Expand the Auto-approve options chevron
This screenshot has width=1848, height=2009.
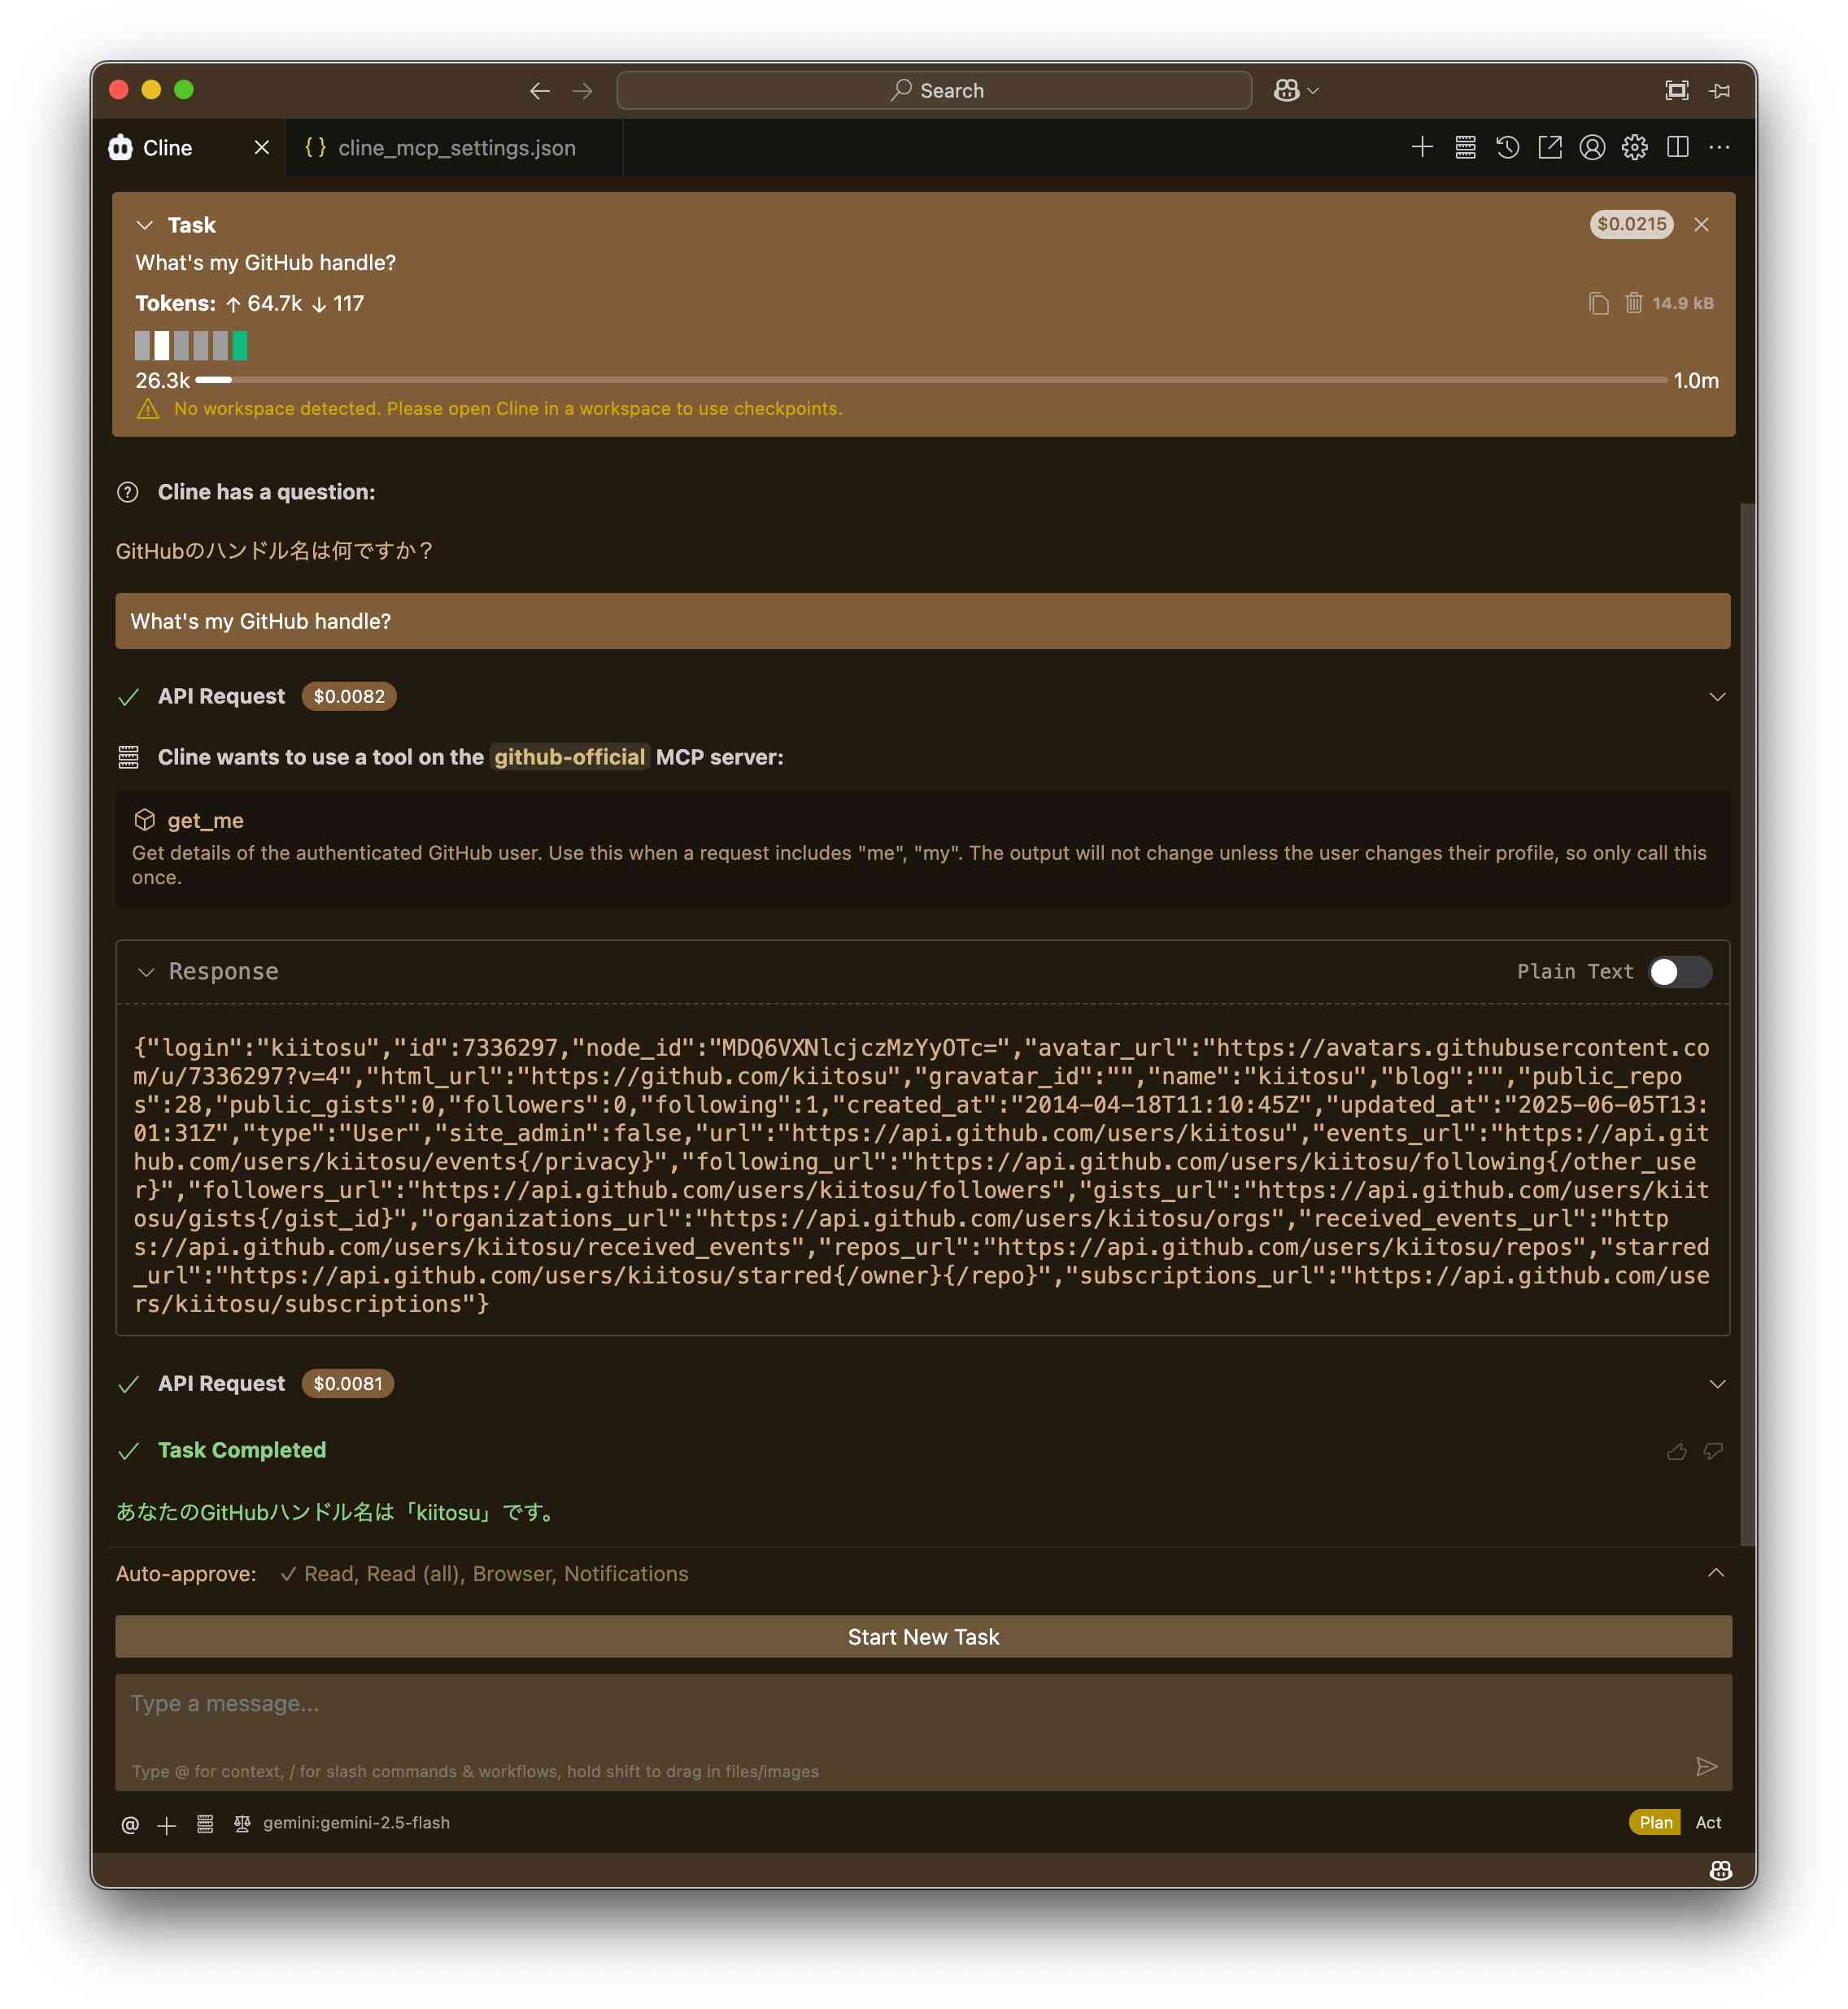click(1716, 1574)
